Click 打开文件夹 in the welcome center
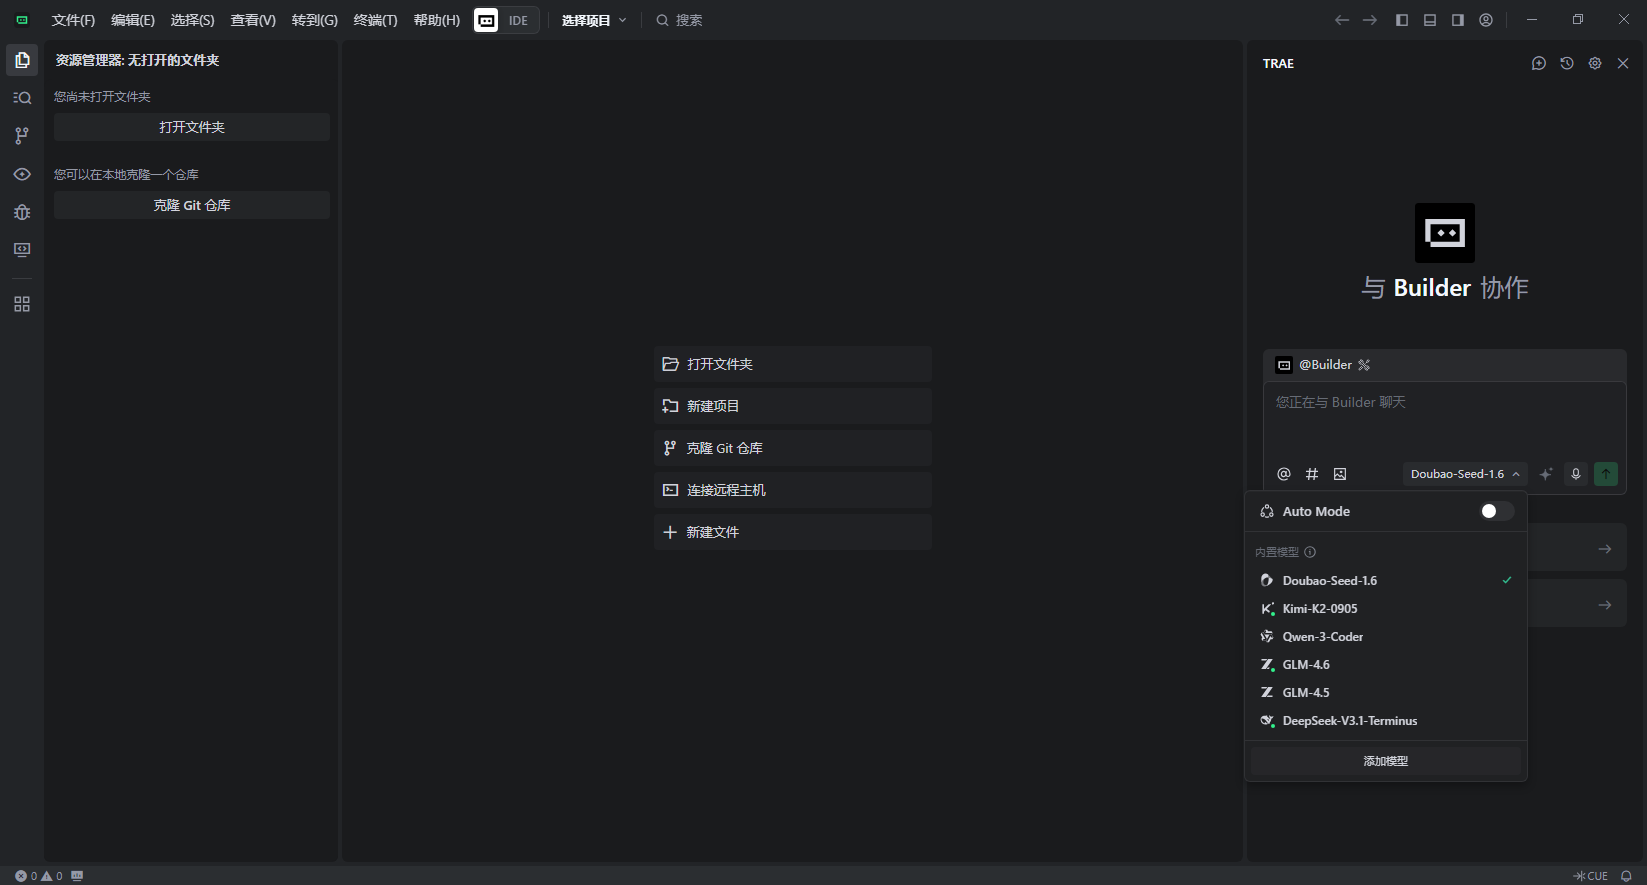This screenshot has height=885, width=1647. pos(793,364)
